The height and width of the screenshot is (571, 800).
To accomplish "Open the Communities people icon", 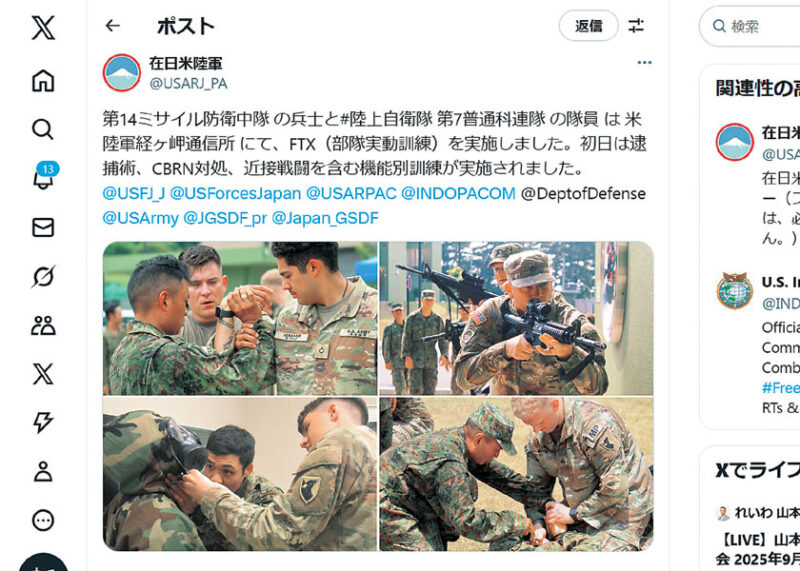I will tap(43, 326).
